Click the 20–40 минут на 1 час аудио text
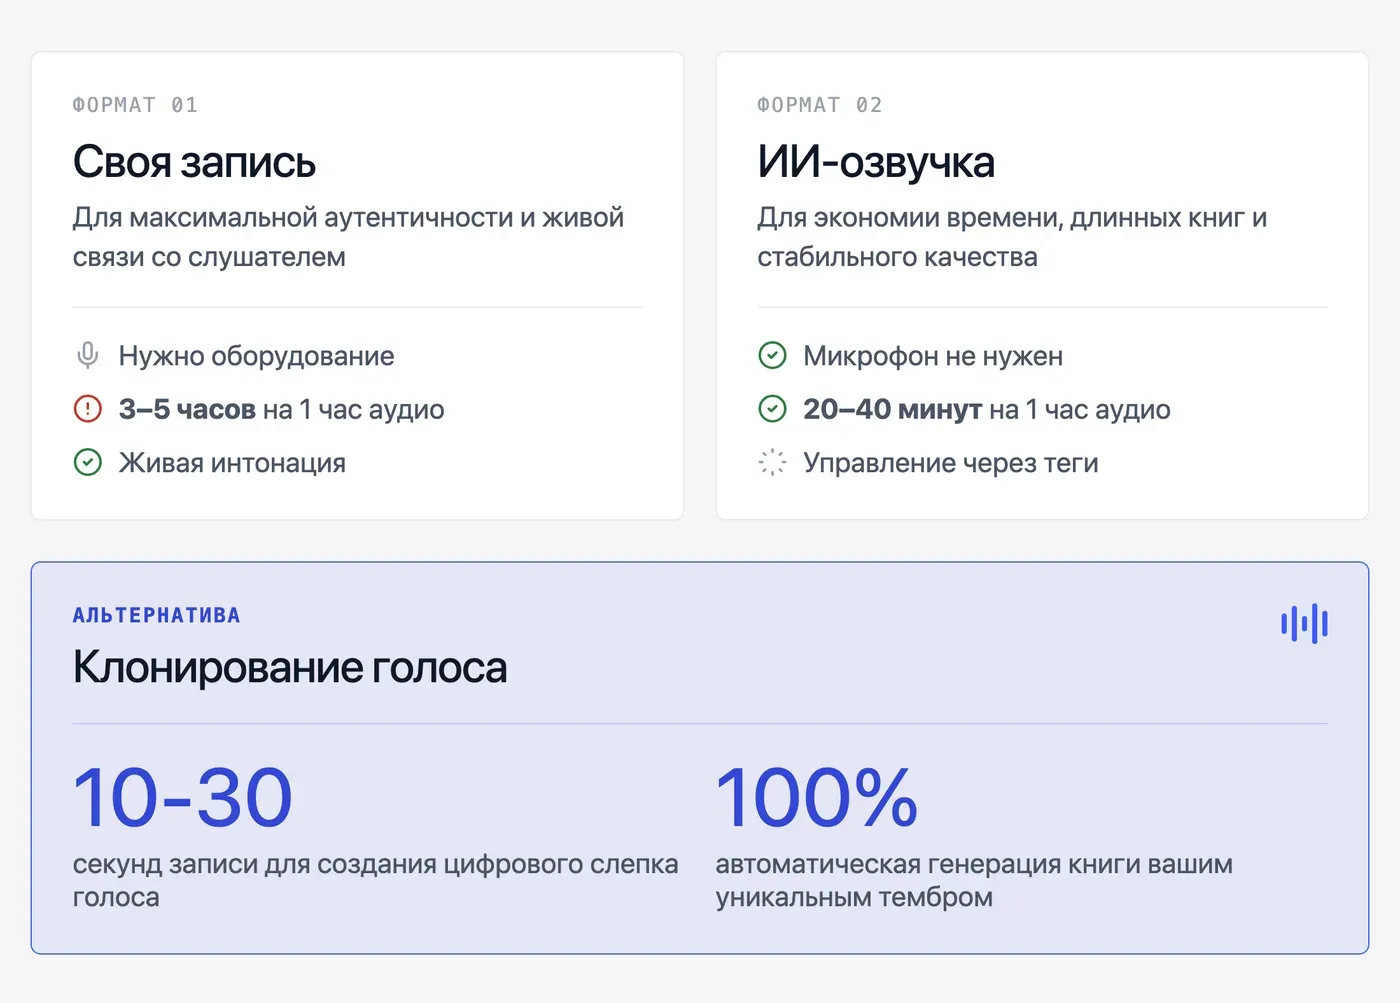Screen dimensions: 1400x1003 986,409
